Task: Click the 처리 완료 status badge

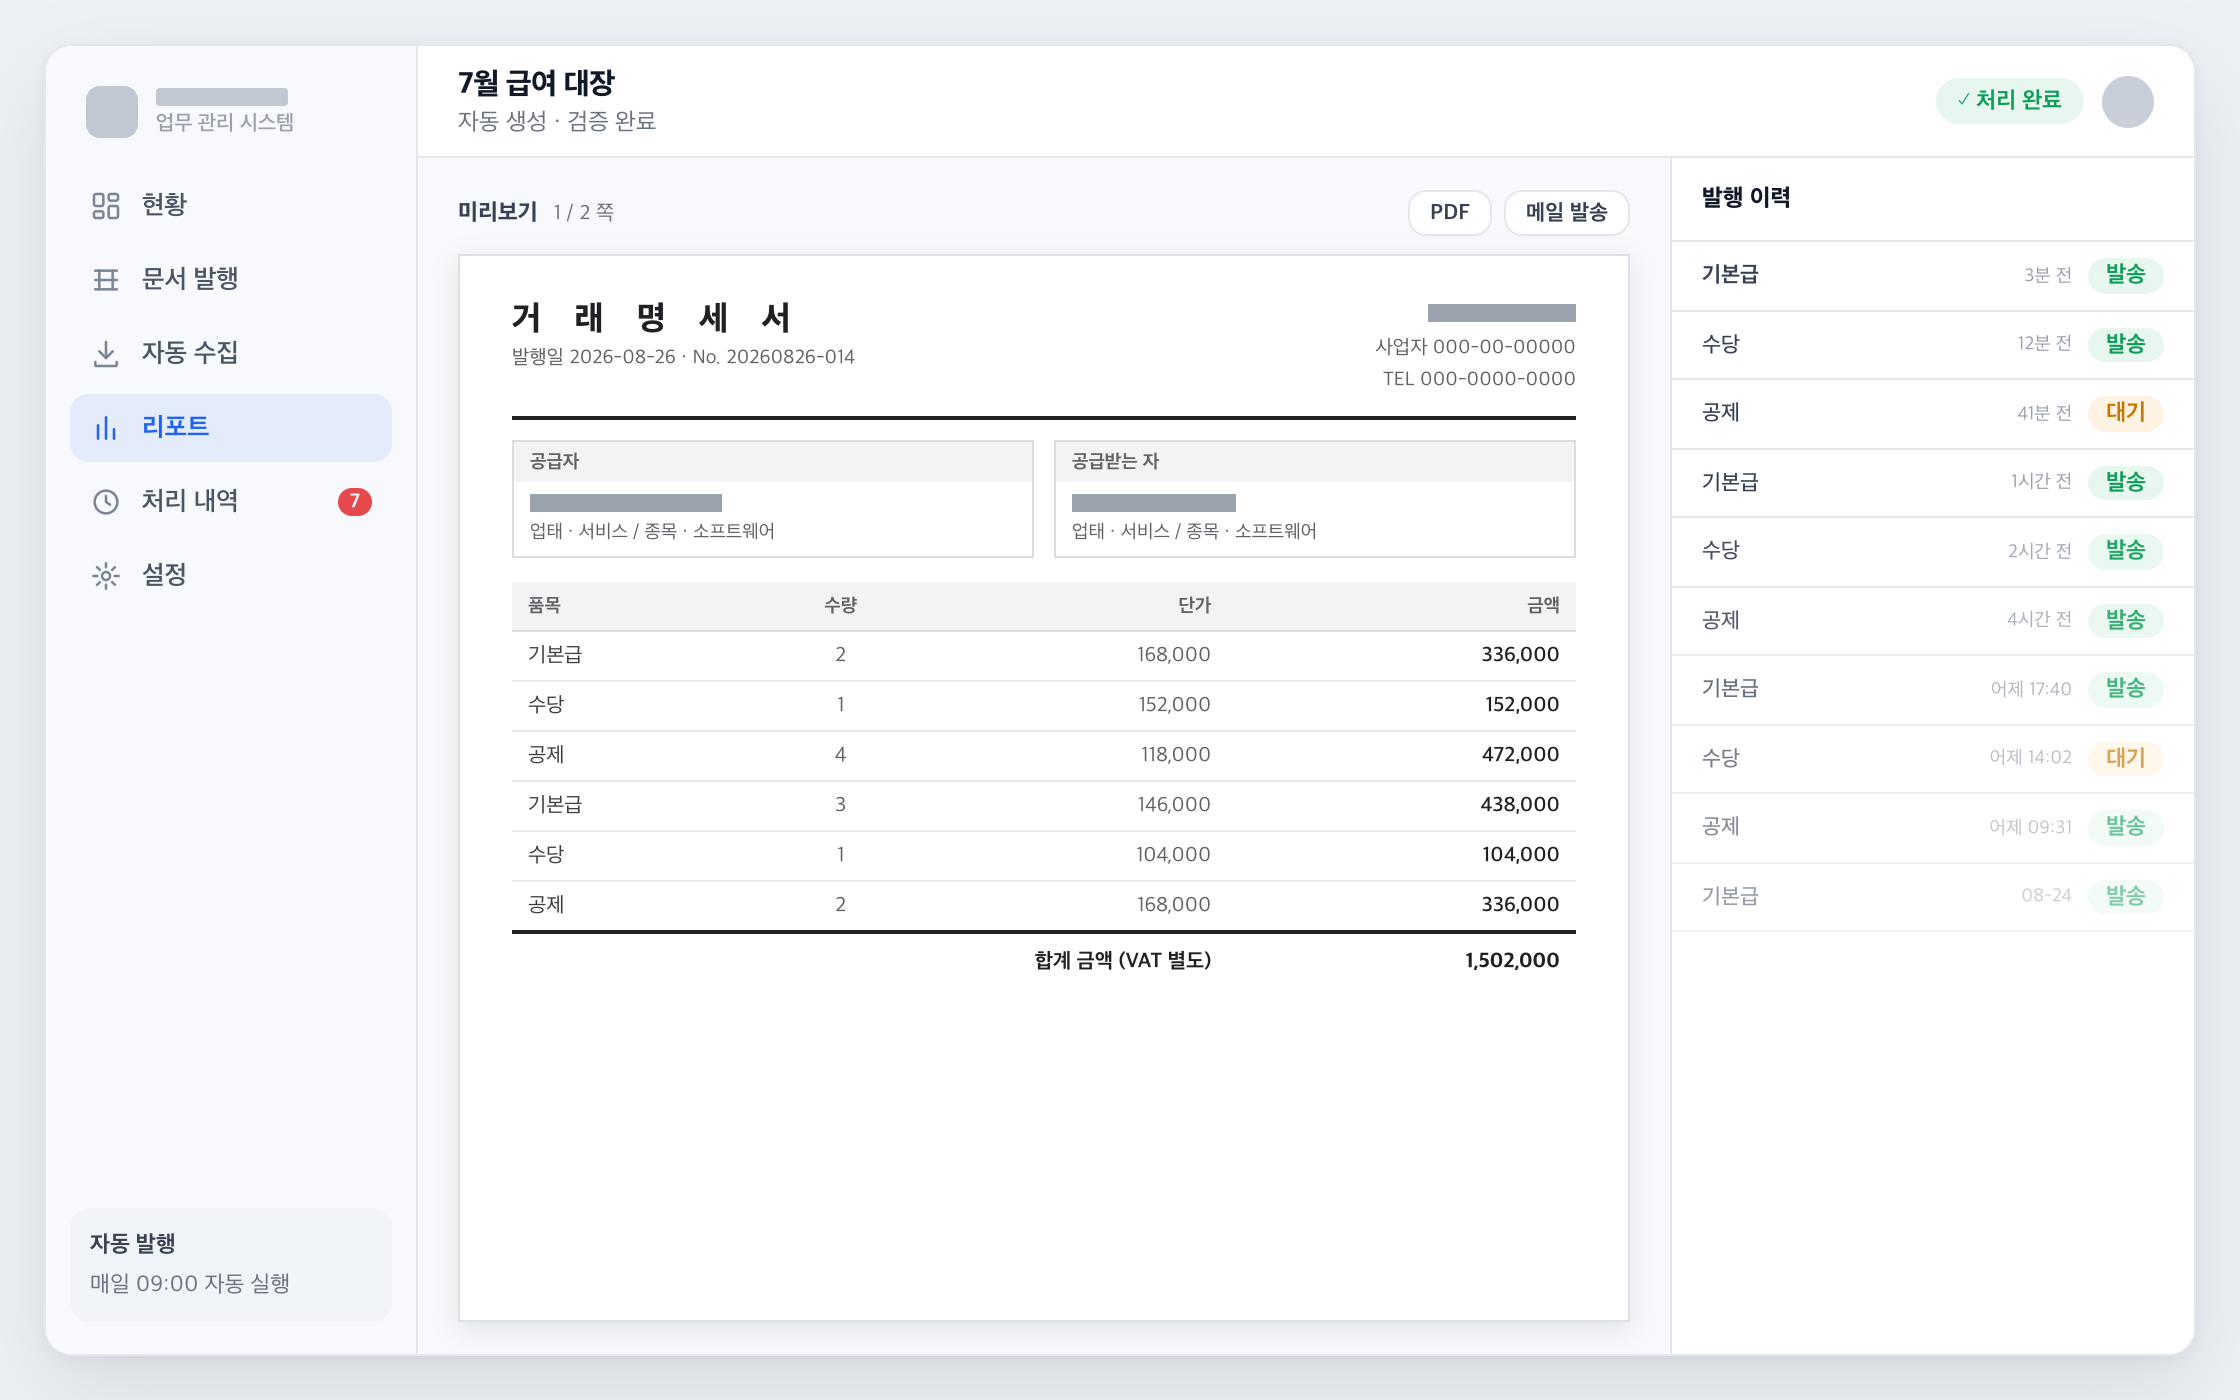Action: click(x=2010, y=100)
